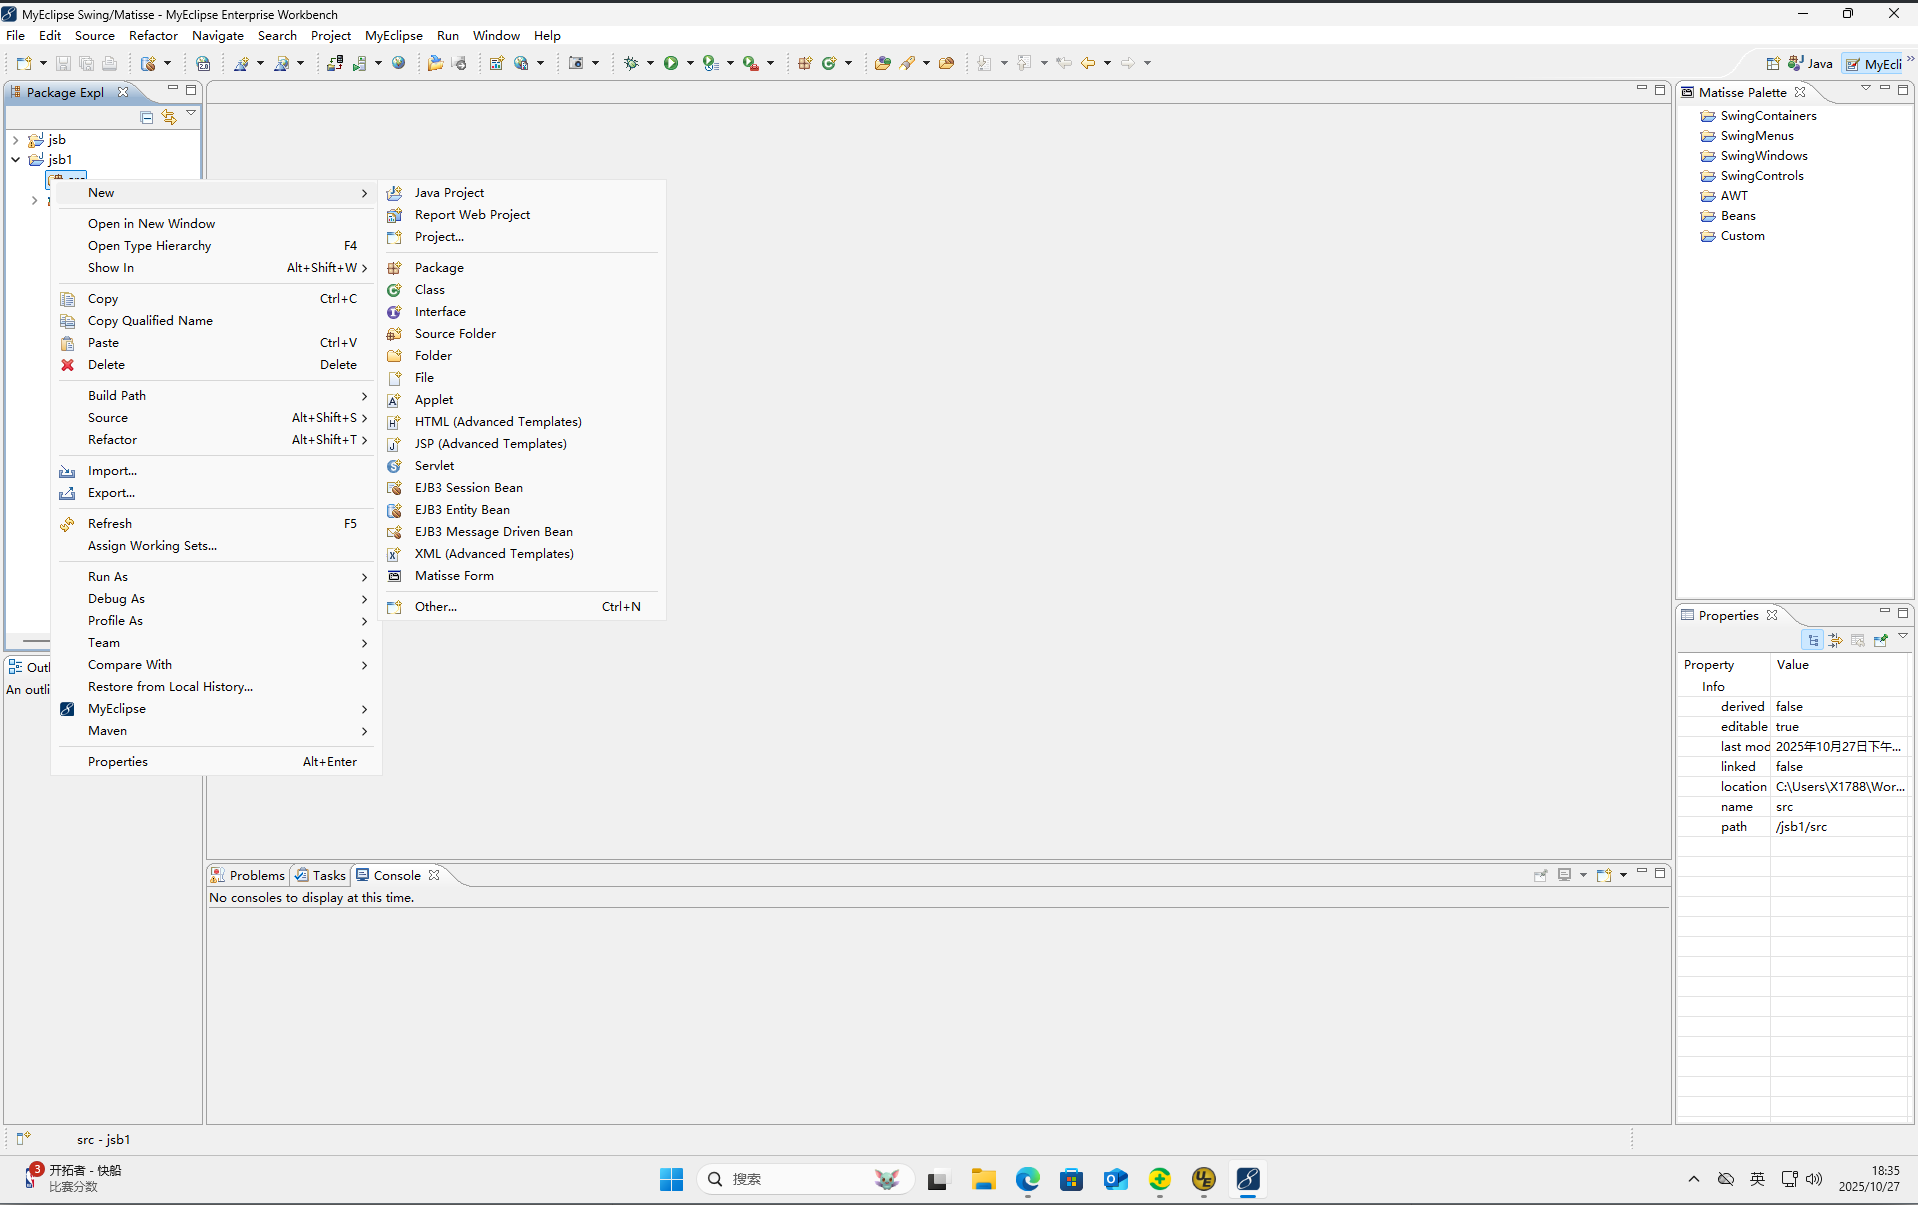Open the Package Explorer view menu triangle

(x=191, y=114)
